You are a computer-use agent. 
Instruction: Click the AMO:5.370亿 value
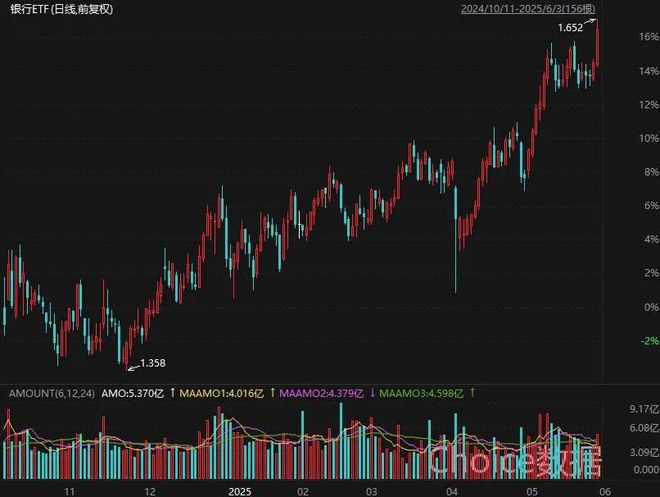pyautogui.click(x=133, y=393)
